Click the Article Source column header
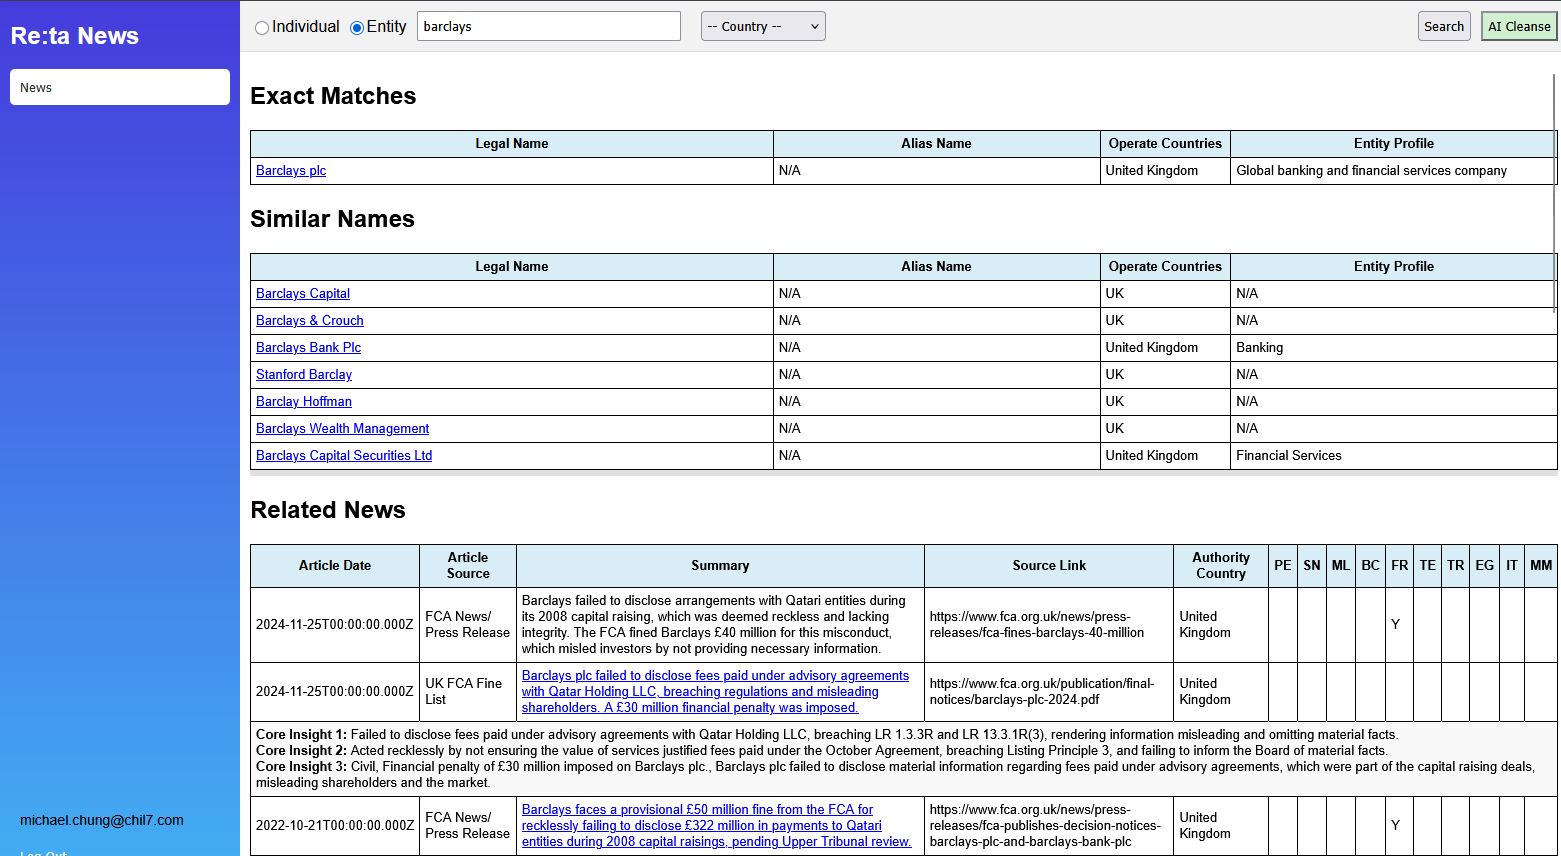The height and width of the screenshot is (856, 1561). [468, 566]
